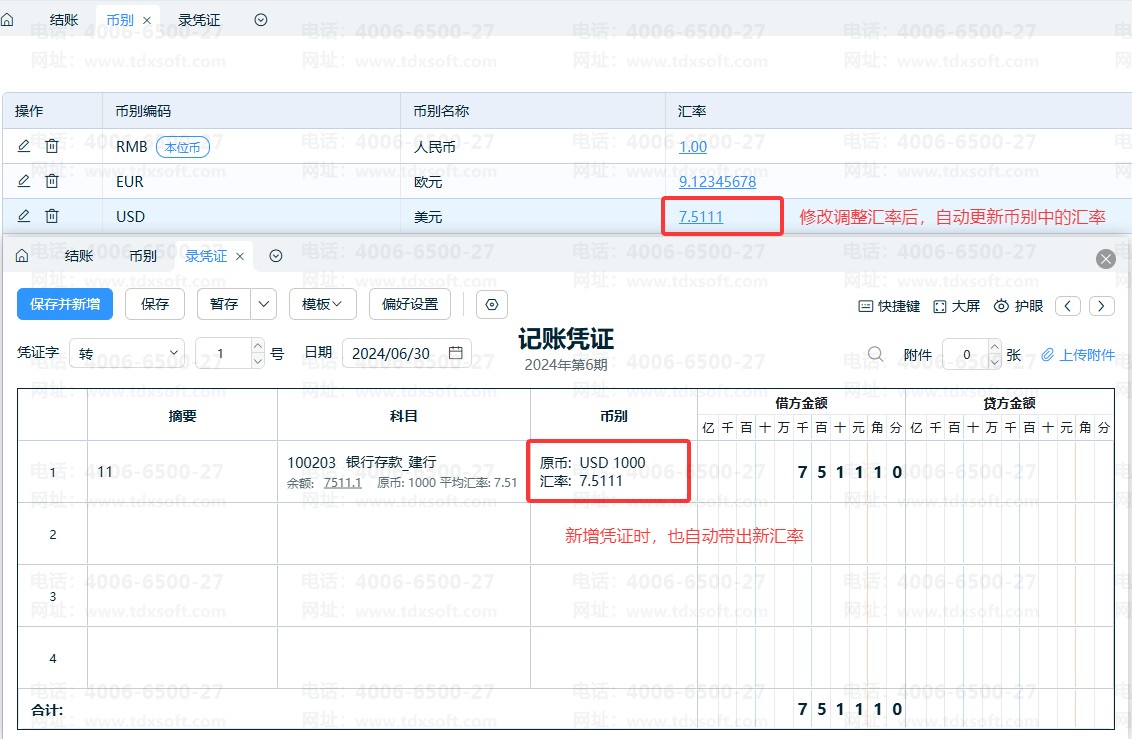The height and width of the screenshot is (739, 1132).
Task: Open the 模板 dropdown menu
Action: click(323, 304)
